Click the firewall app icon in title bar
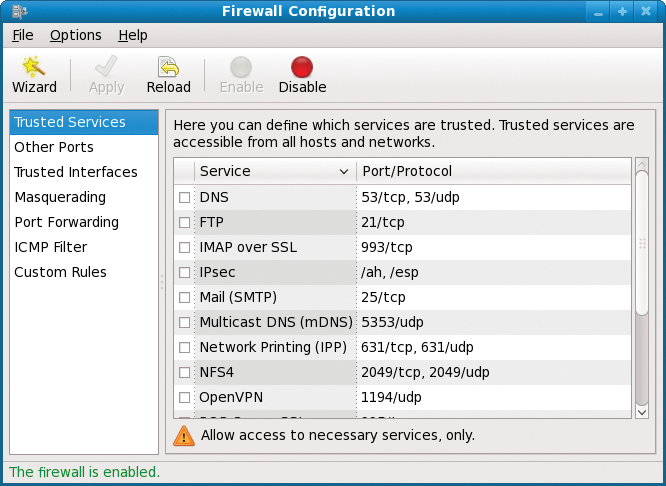 coord(20,11)
